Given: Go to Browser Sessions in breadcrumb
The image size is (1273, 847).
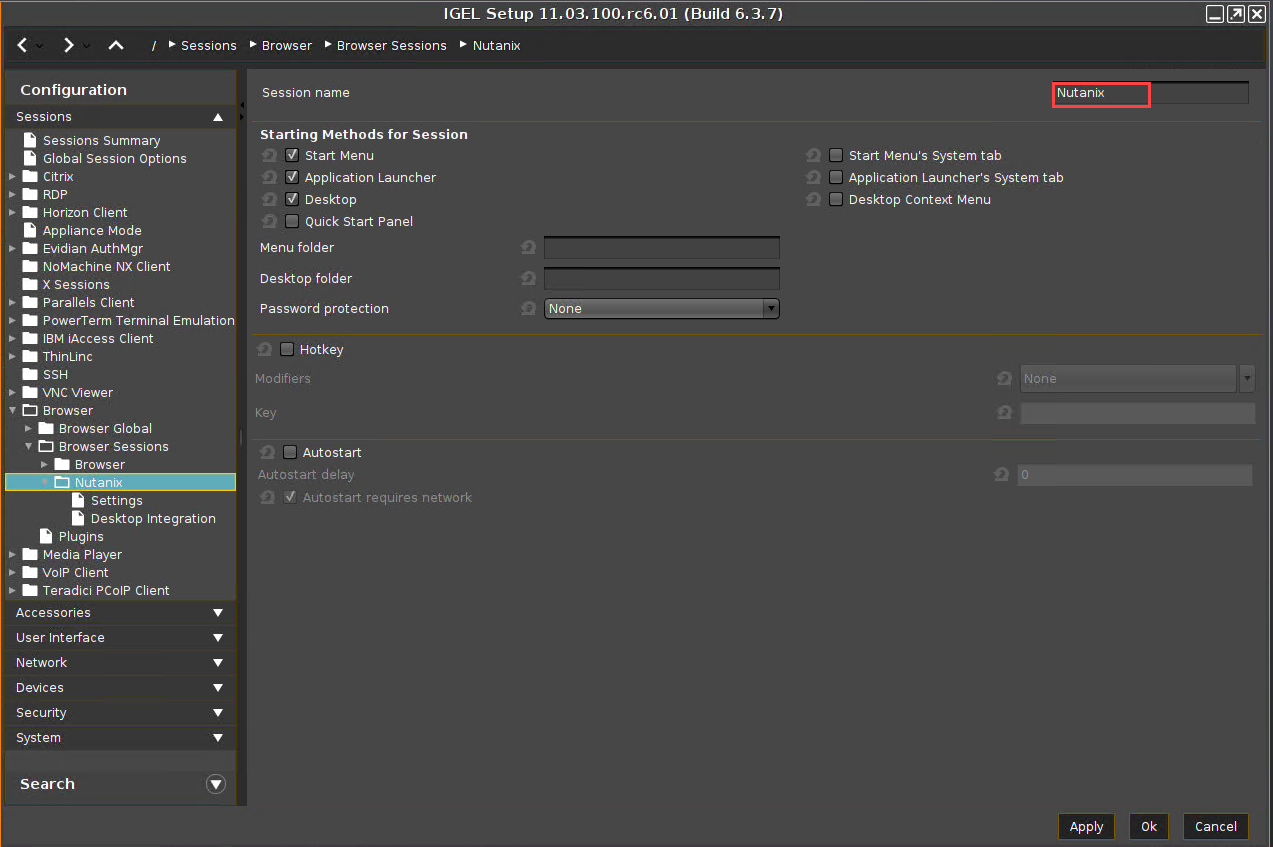Looking at the screenshot, I should tap(391, 46).
